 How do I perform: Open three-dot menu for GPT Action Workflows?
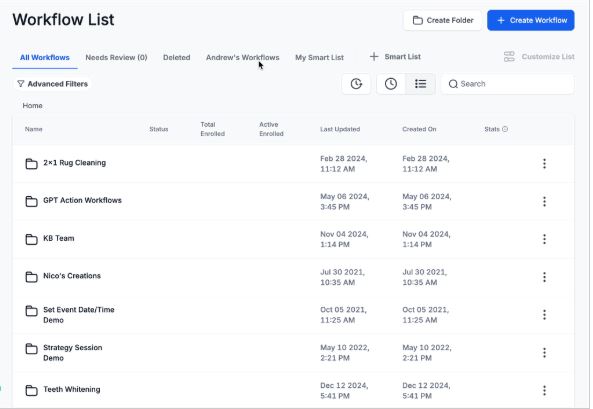pos(544,201)
